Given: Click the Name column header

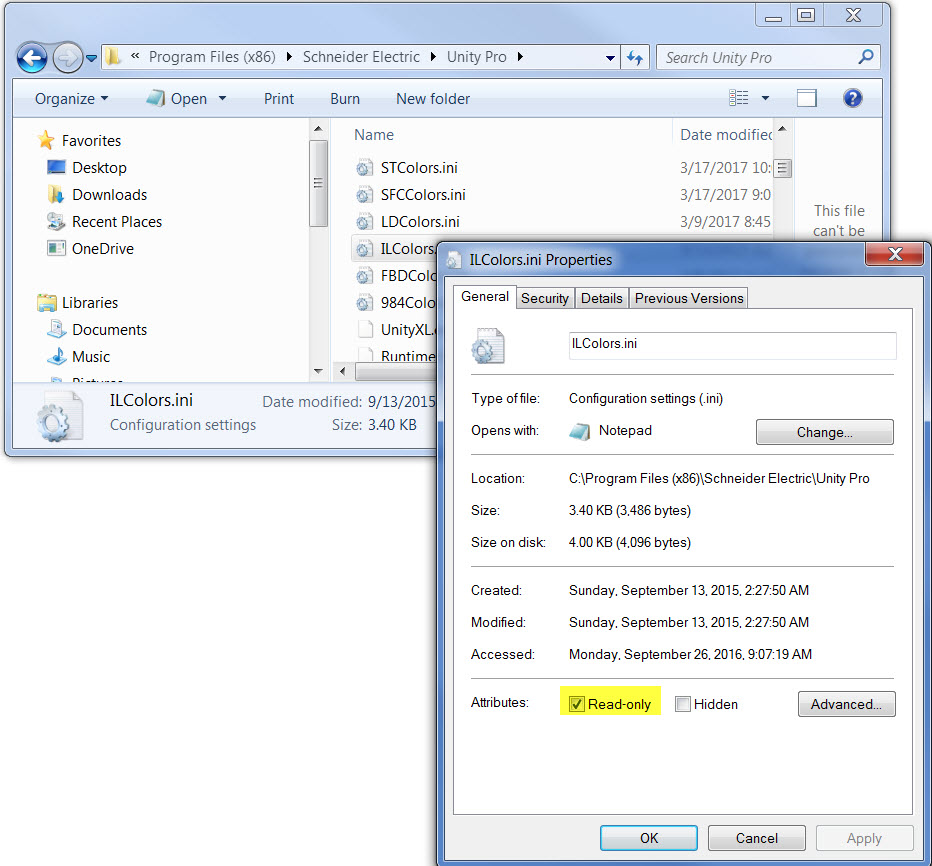Looking at the screenshot, I should point(374,135).
